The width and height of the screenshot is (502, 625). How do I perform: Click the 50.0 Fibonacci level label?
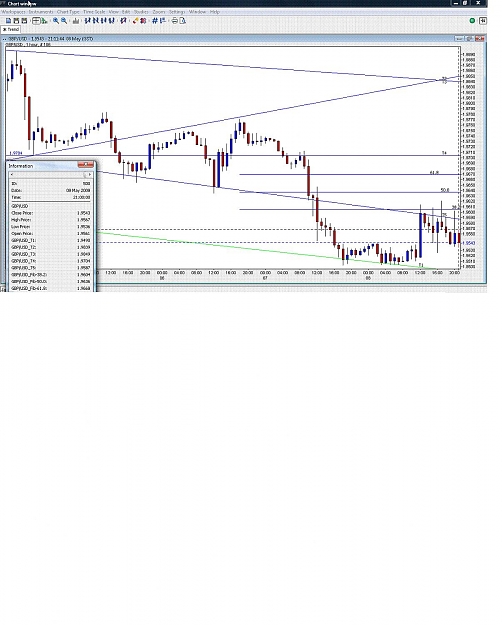445,190
